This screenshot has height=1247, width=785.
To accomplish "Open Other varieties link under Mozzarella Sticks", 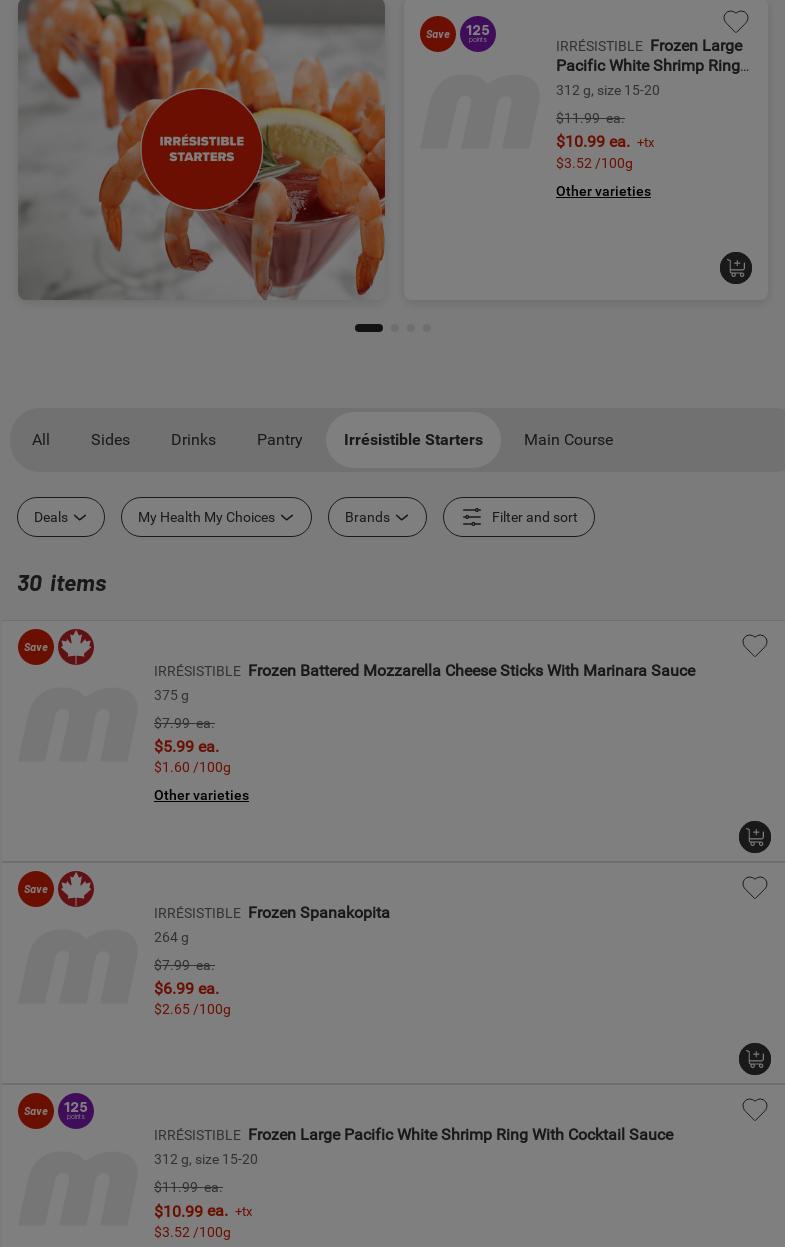I will pyautogui.click(x=201, y=795).
